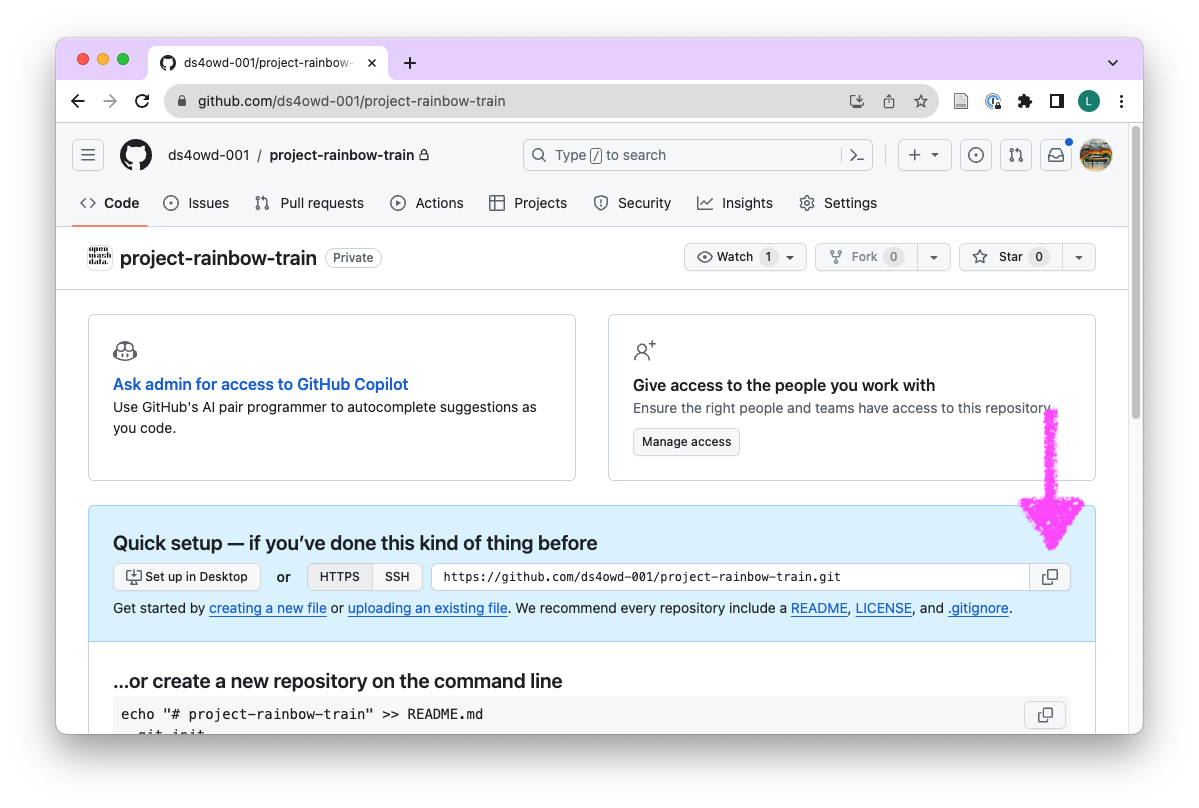Copy the command line setup code block

1045,715
